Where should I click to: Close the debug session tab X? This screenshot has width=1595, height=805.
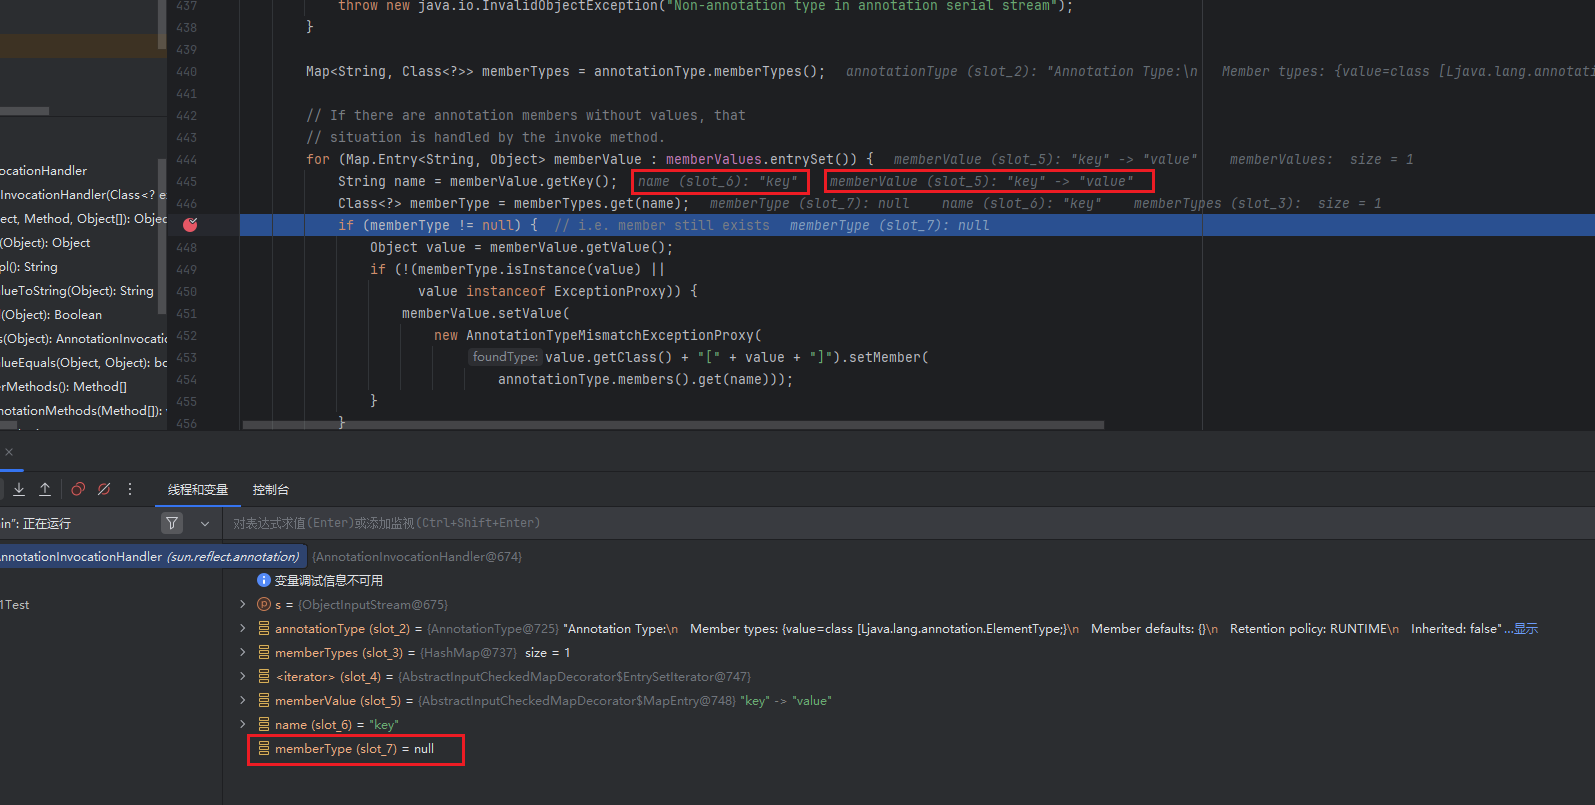tap(9, 452)
